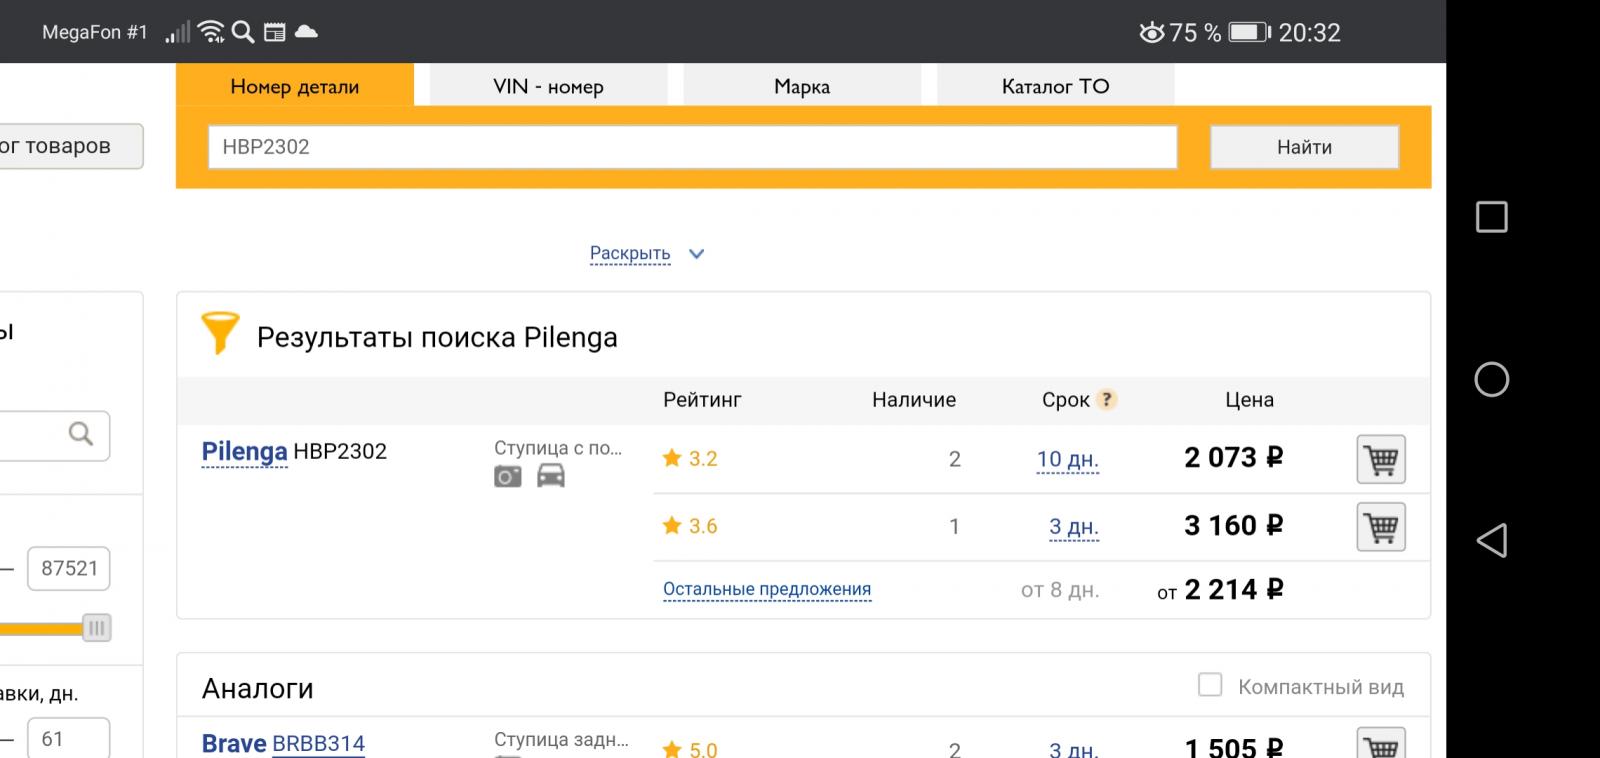This screenshot has height=758, width=1600.
Task: Click the Рейтинг column header
Action: coord(702,400)
